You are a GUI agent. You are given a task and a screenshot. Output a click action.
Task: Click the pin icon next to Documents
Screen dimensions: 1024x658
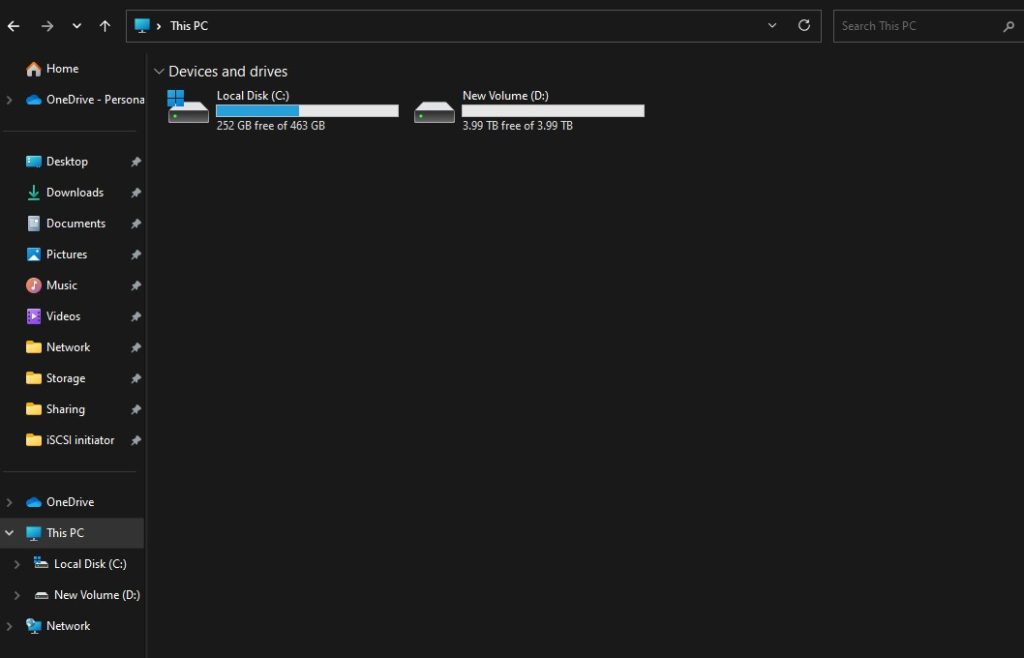(135, 224)
